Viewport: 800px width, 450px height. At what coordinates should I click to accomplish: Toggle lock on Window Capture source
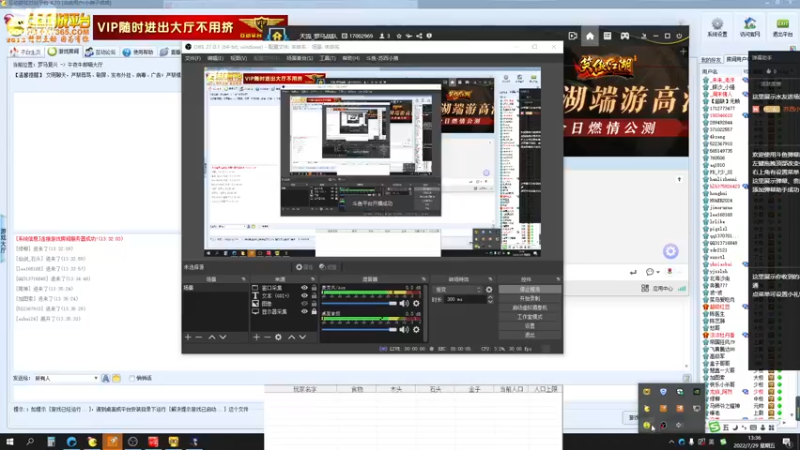[x=314, y=288]
